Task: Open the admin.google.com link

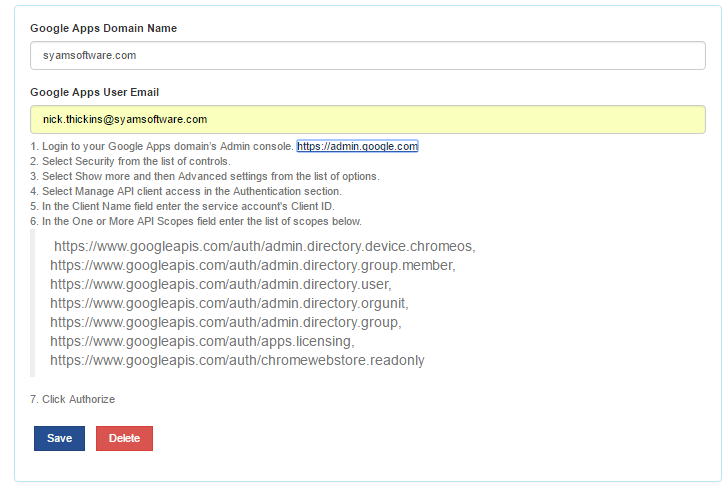Action: click(x=357, y=146)
